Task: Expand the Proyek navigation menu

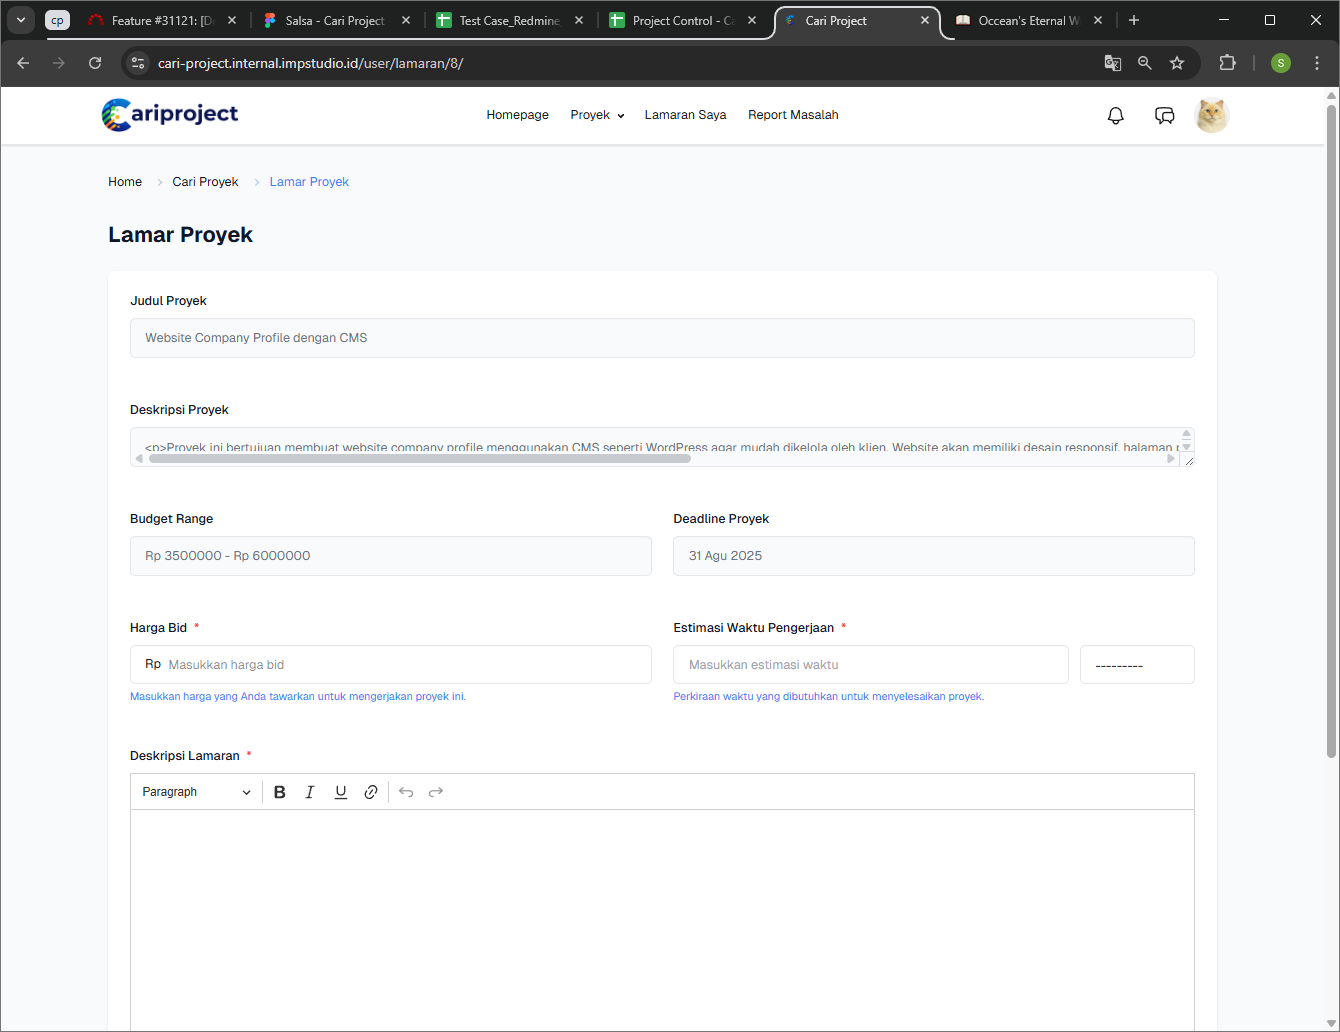Action: [597, 115]
